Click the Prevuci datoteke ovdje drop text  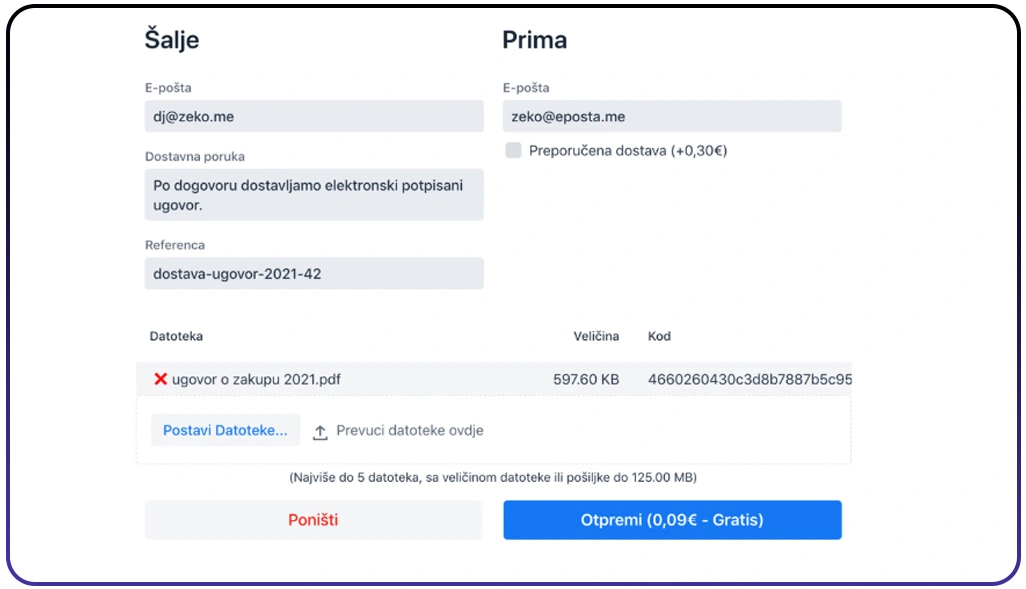(x=410, y=431)
